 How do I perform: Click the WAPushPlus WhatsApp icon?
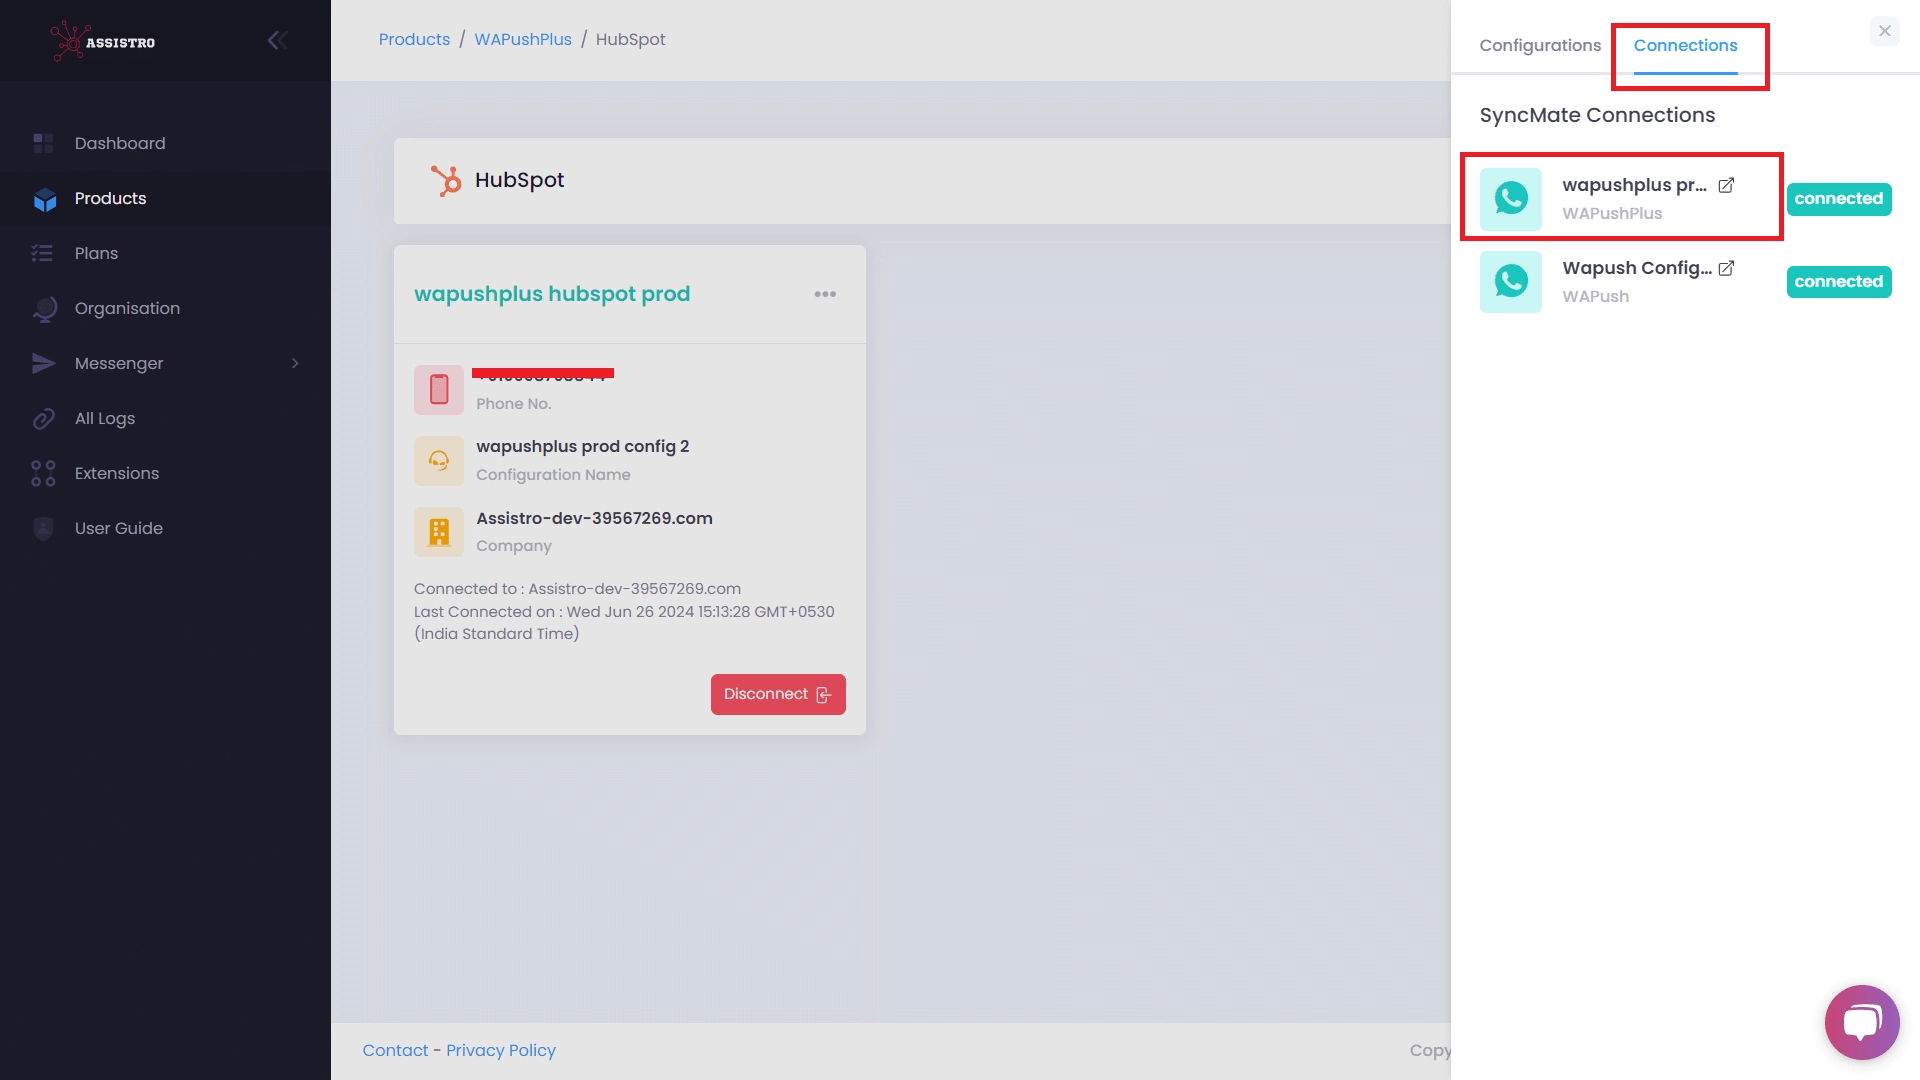click(1511, 199)
